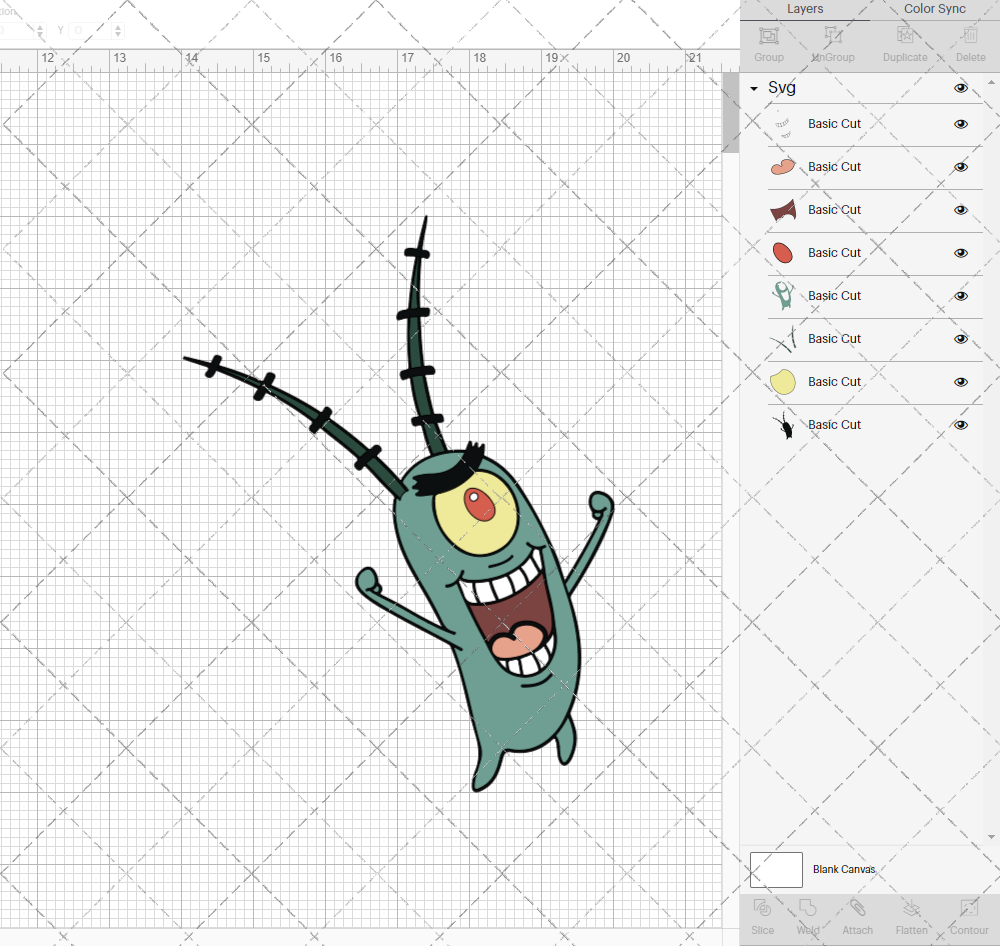1000x946 pixels.
Task: Hide the red pupil Basic Cut layer
Action: coord(960,253)
